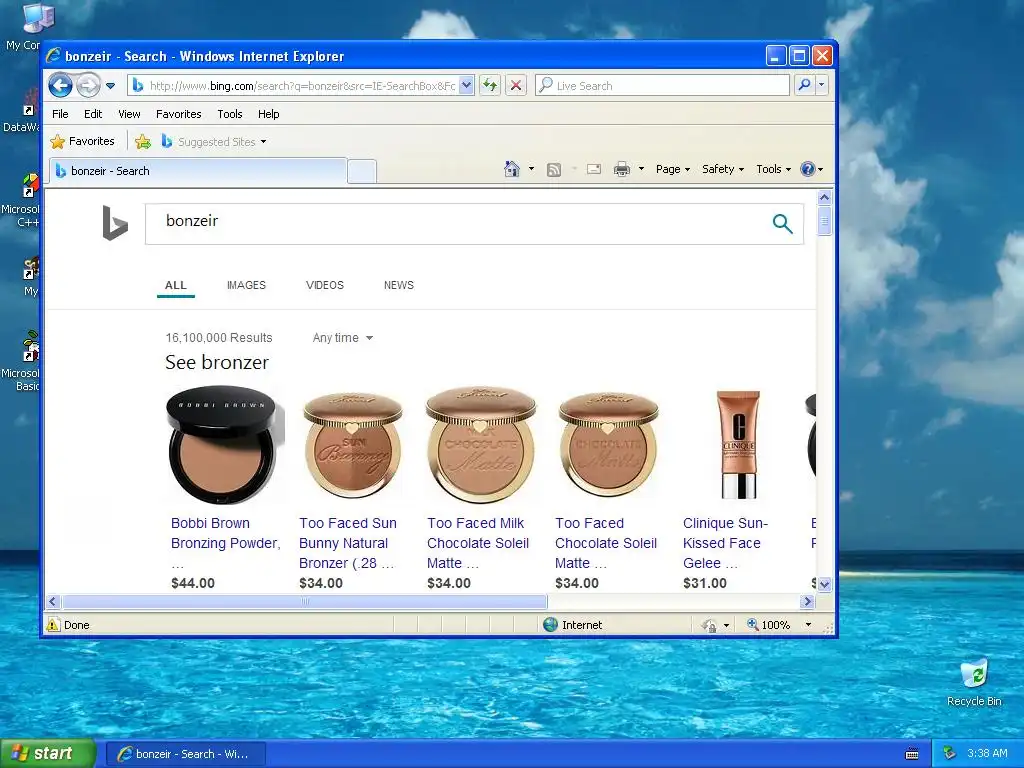Screen dimensions: 1024x768
Task: Open the Safety command bar menu
Action: [723, 169]
